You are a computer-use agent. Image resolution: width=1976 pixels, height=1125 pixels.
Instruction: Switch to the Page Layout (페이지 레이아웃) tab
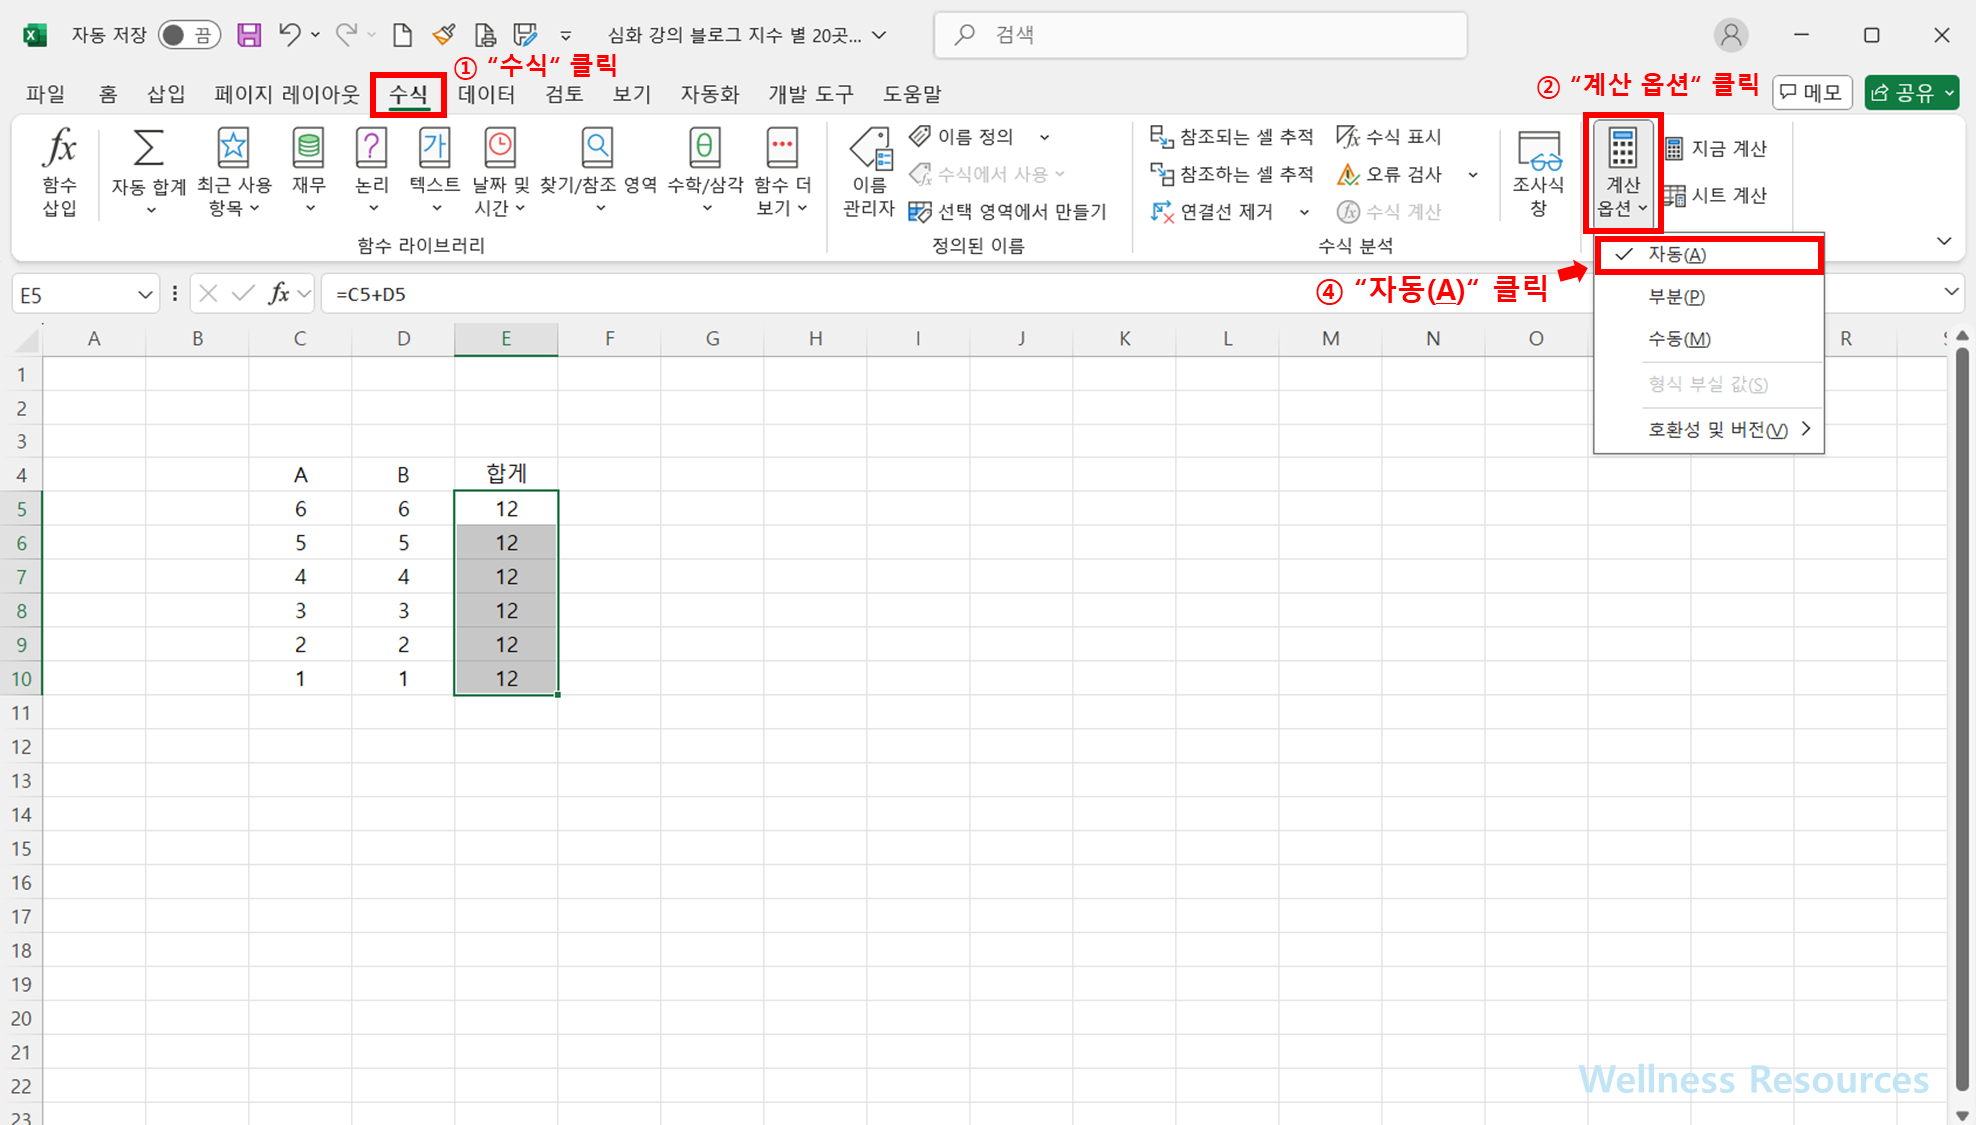pyautogui.click(x=287, y=94)
